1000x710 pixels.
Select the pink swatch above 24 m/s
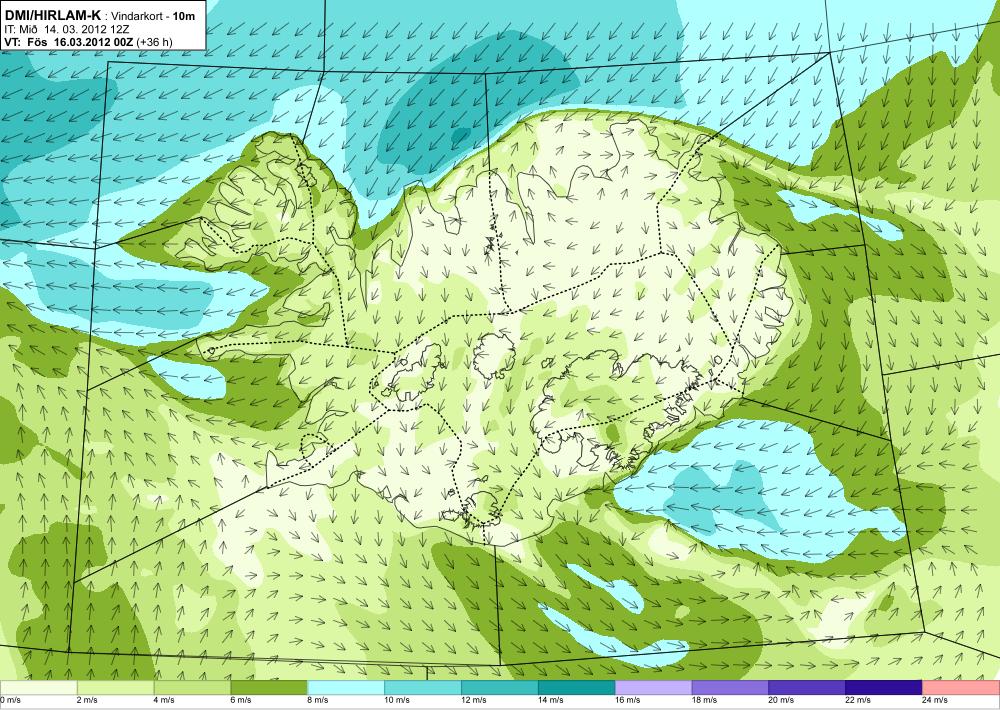tap(961, 688)
